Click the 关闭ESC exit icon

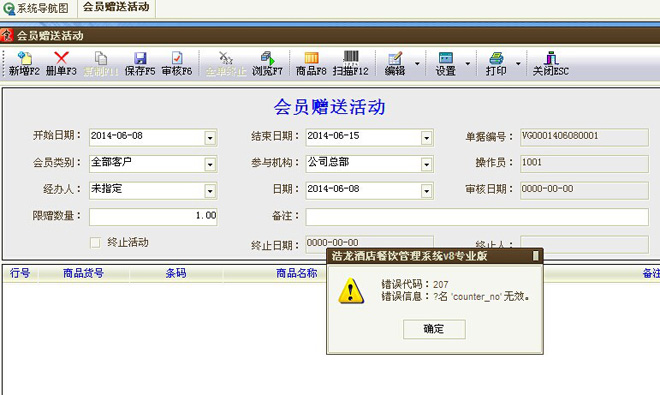pos(551,58)
